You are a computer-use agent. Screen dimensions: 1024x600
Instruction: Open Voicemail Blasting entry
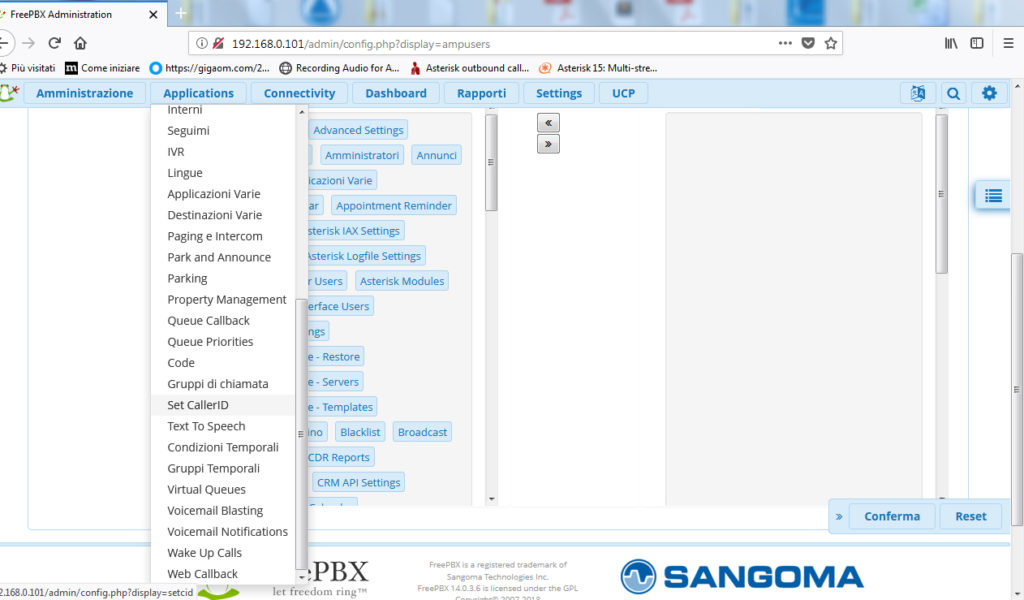pos(223,511)
